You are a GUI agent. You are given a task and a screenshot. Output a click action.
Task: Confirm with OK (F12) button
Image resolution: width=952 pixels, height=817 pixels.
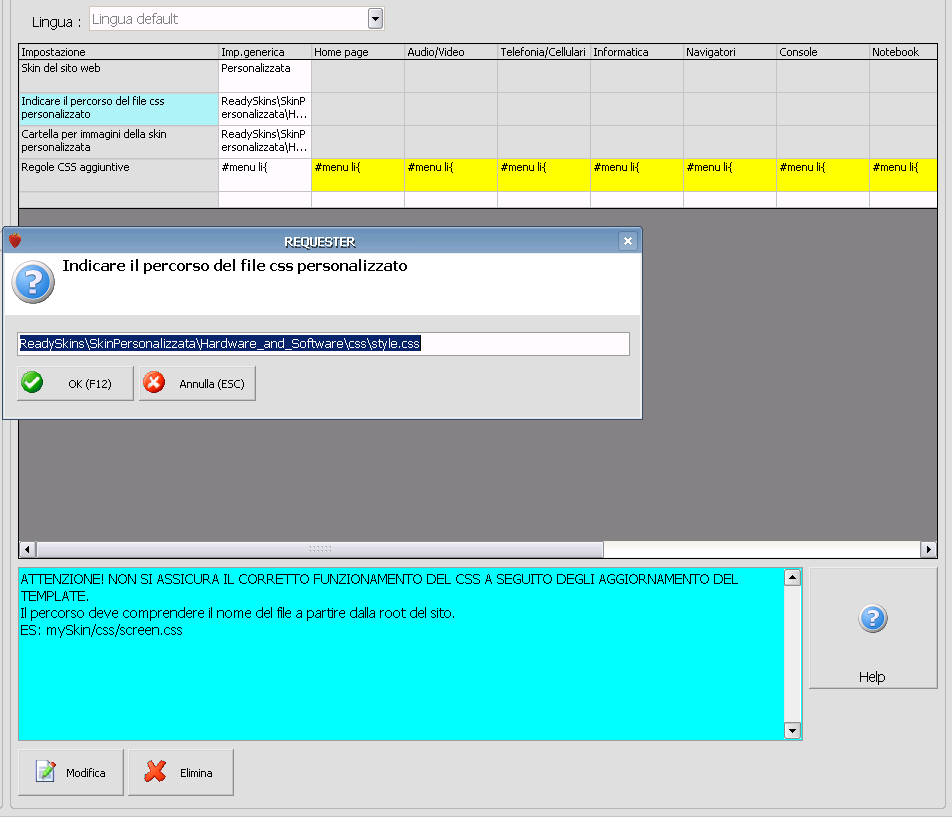pyautogui.click(x=75, y=384)
